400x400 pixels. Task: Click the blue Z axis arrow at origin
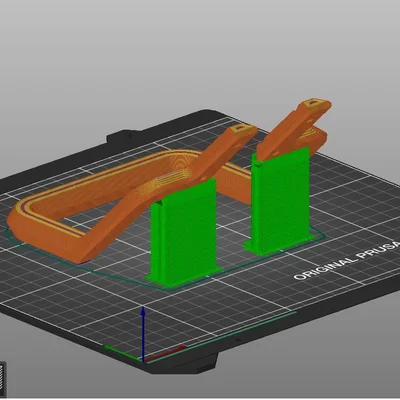[x=143, y=333]
